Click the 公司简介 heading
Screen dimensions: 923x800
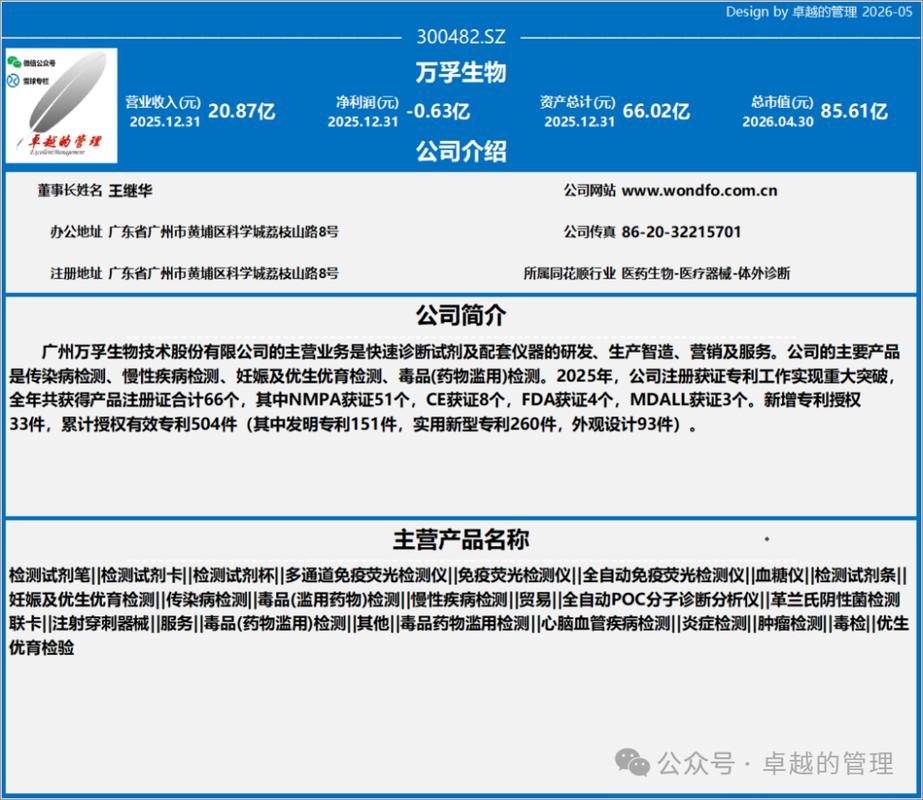tap(461, 316)
